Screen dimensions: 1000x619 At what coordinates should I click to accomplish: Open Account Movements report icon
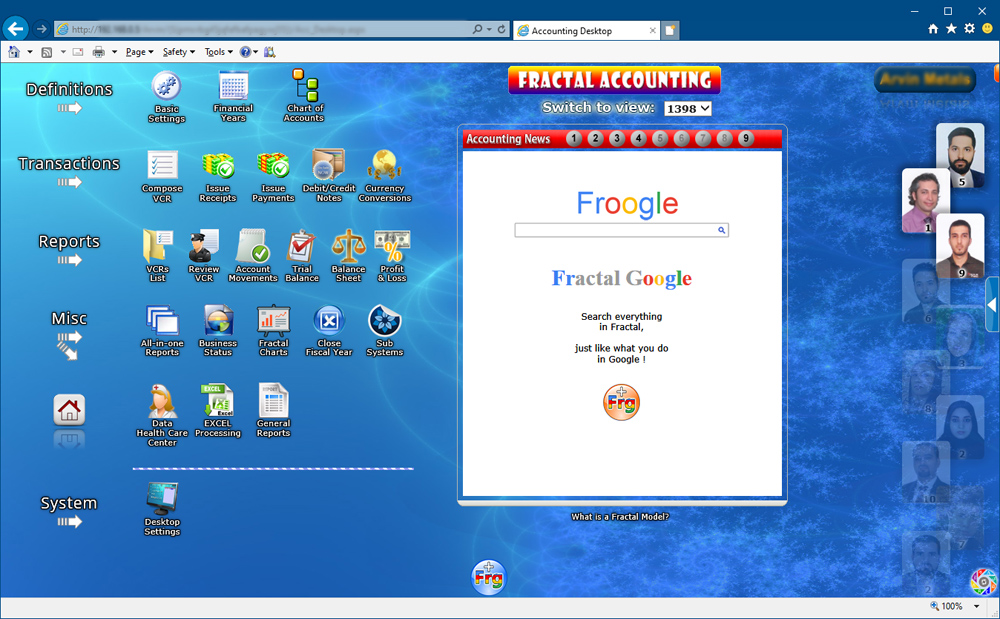tap(253, 246)
